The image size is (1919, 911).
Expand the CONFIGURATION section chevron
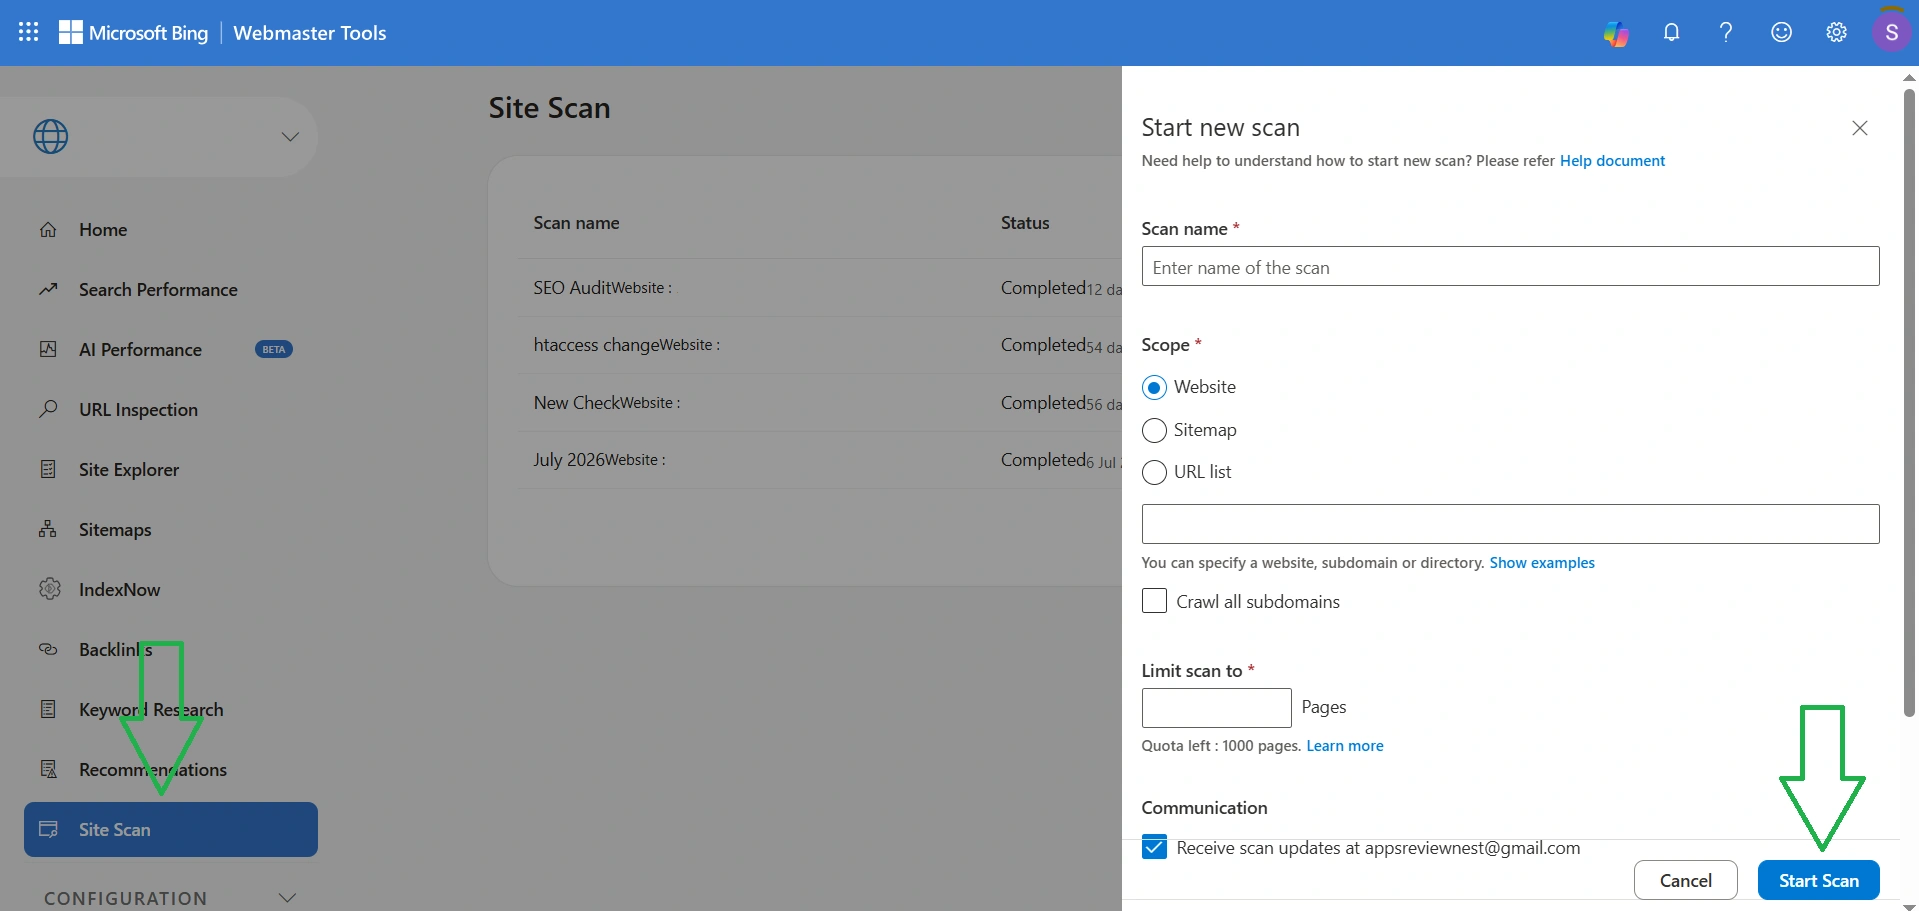(288, 898)
